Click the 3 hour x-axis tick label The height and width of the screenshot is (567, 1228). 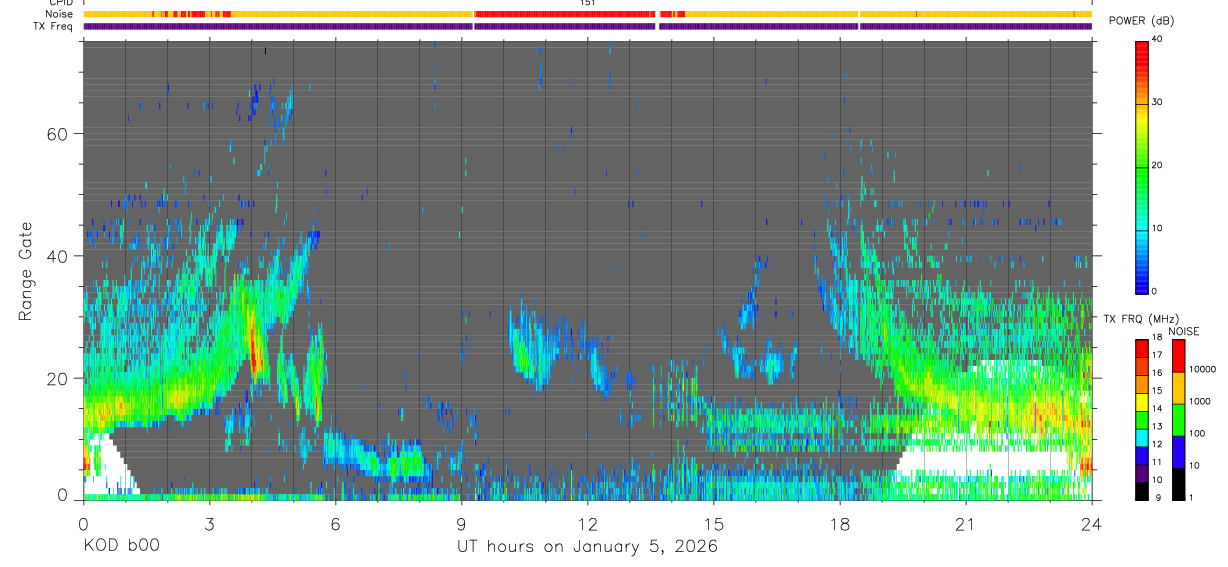point(209,524)
